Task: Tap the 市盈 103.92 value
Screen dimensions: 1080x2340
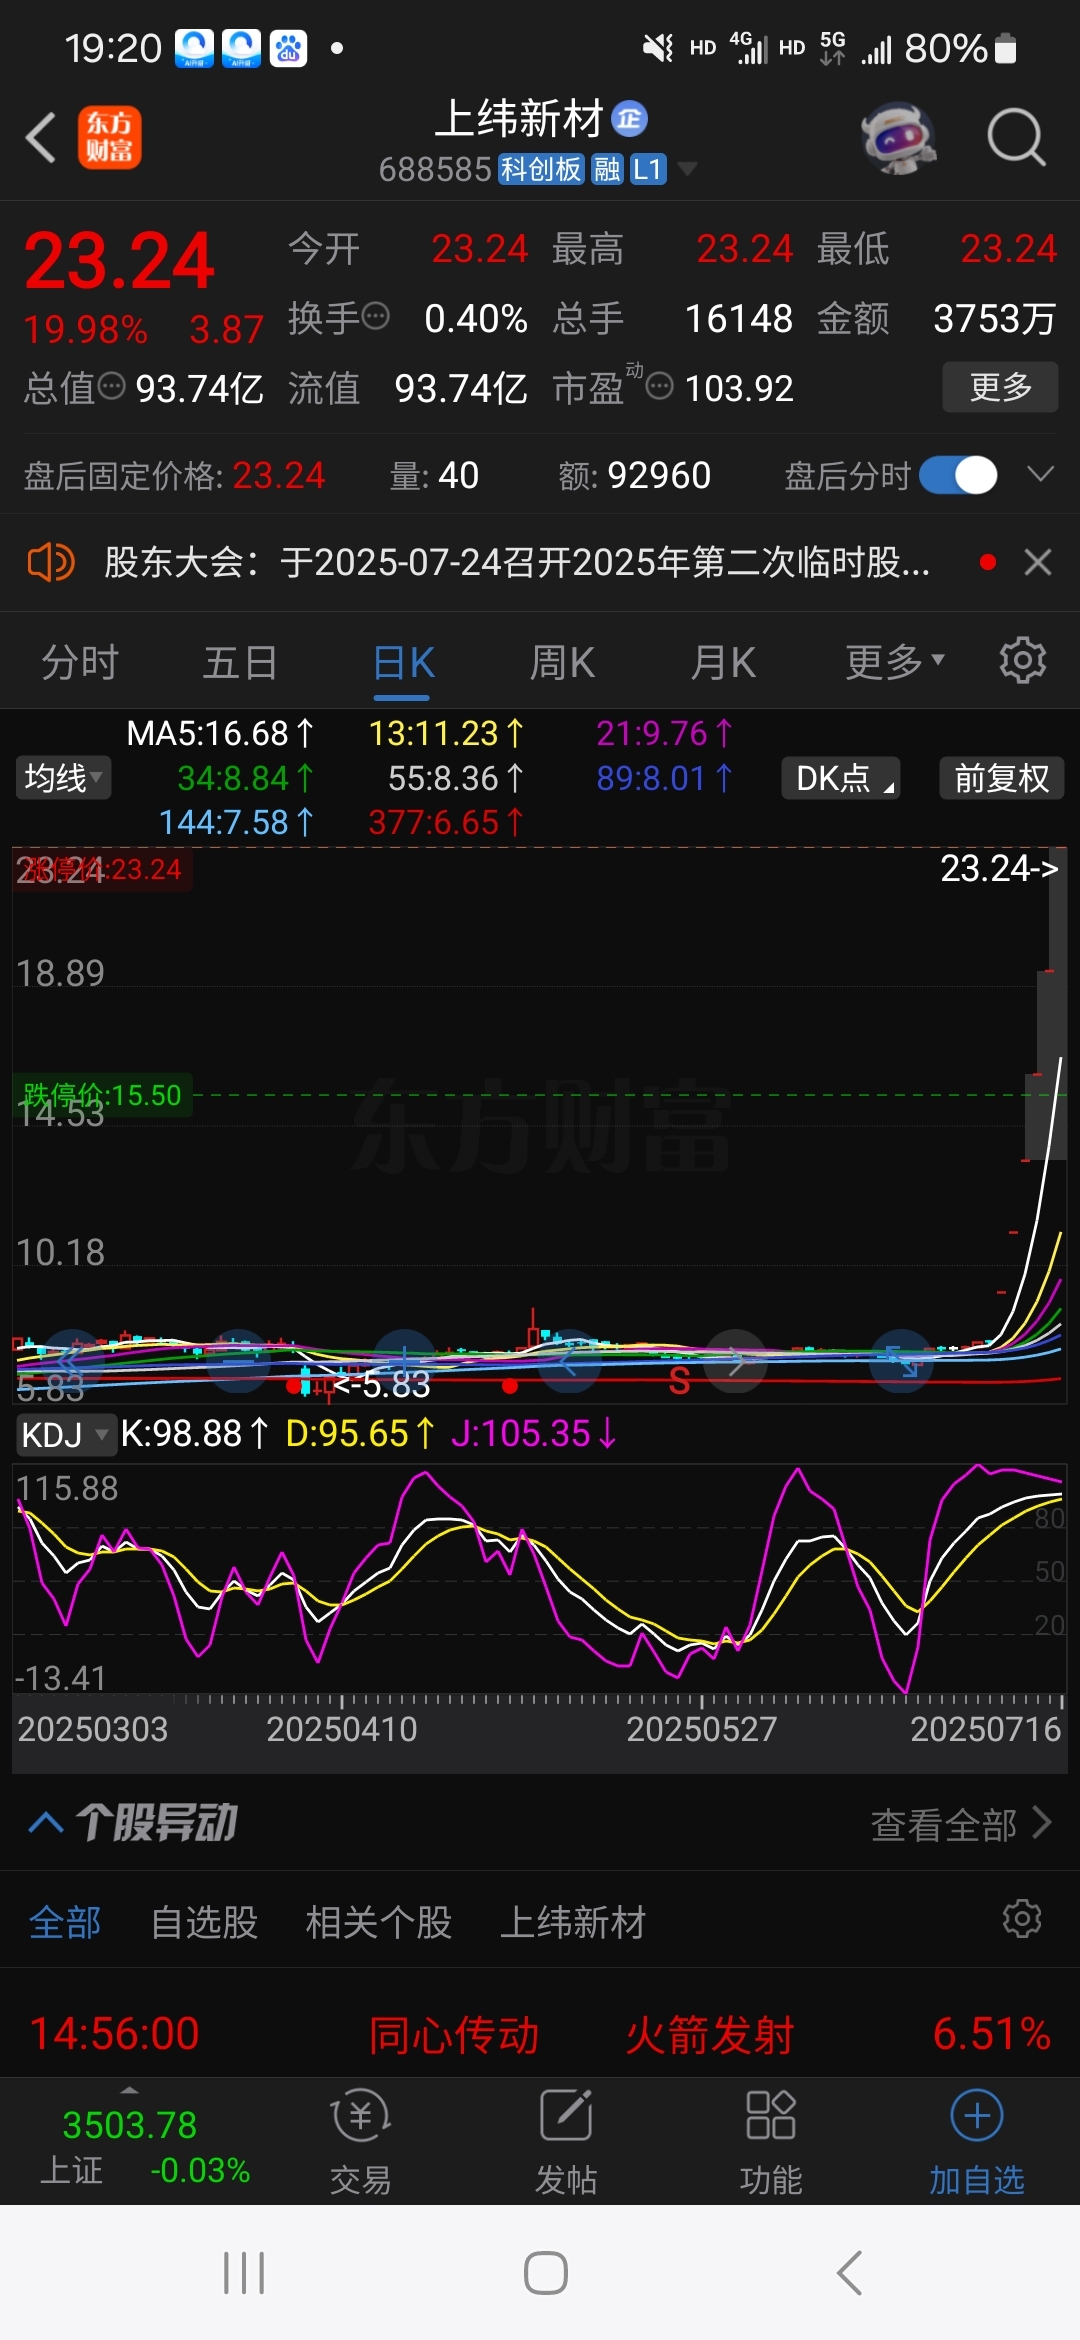Action: tap(739, 387)
